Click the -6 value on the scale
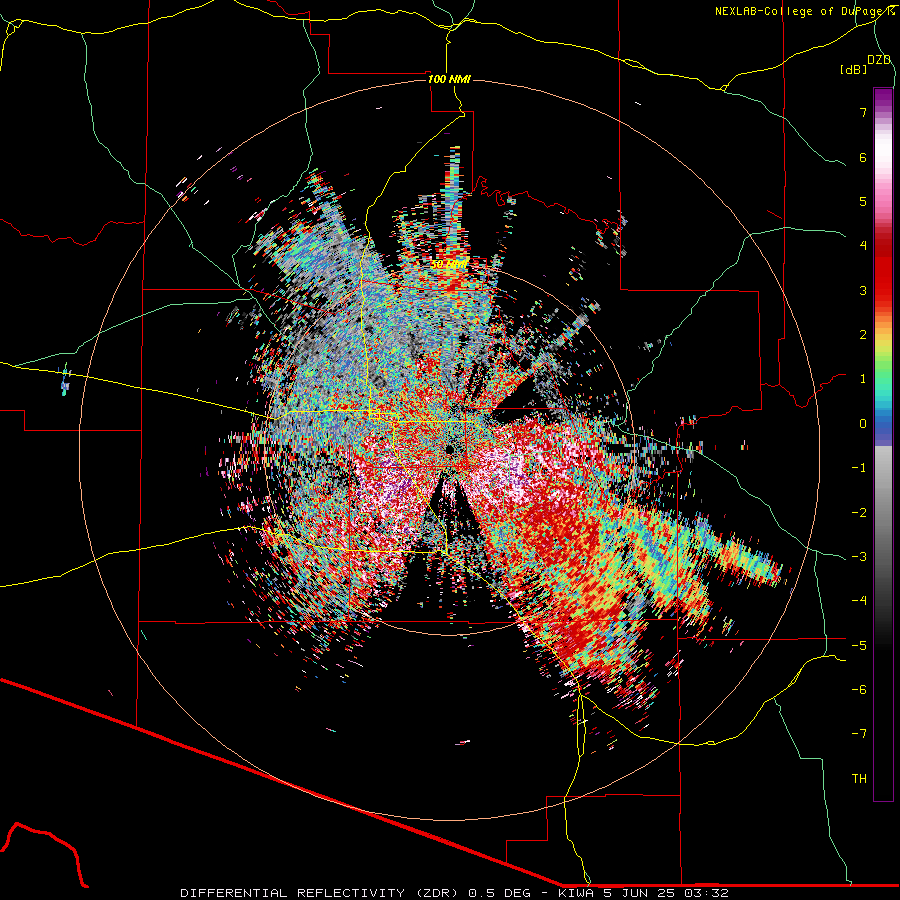Screen dimensions: 900x900 (859, 690)
